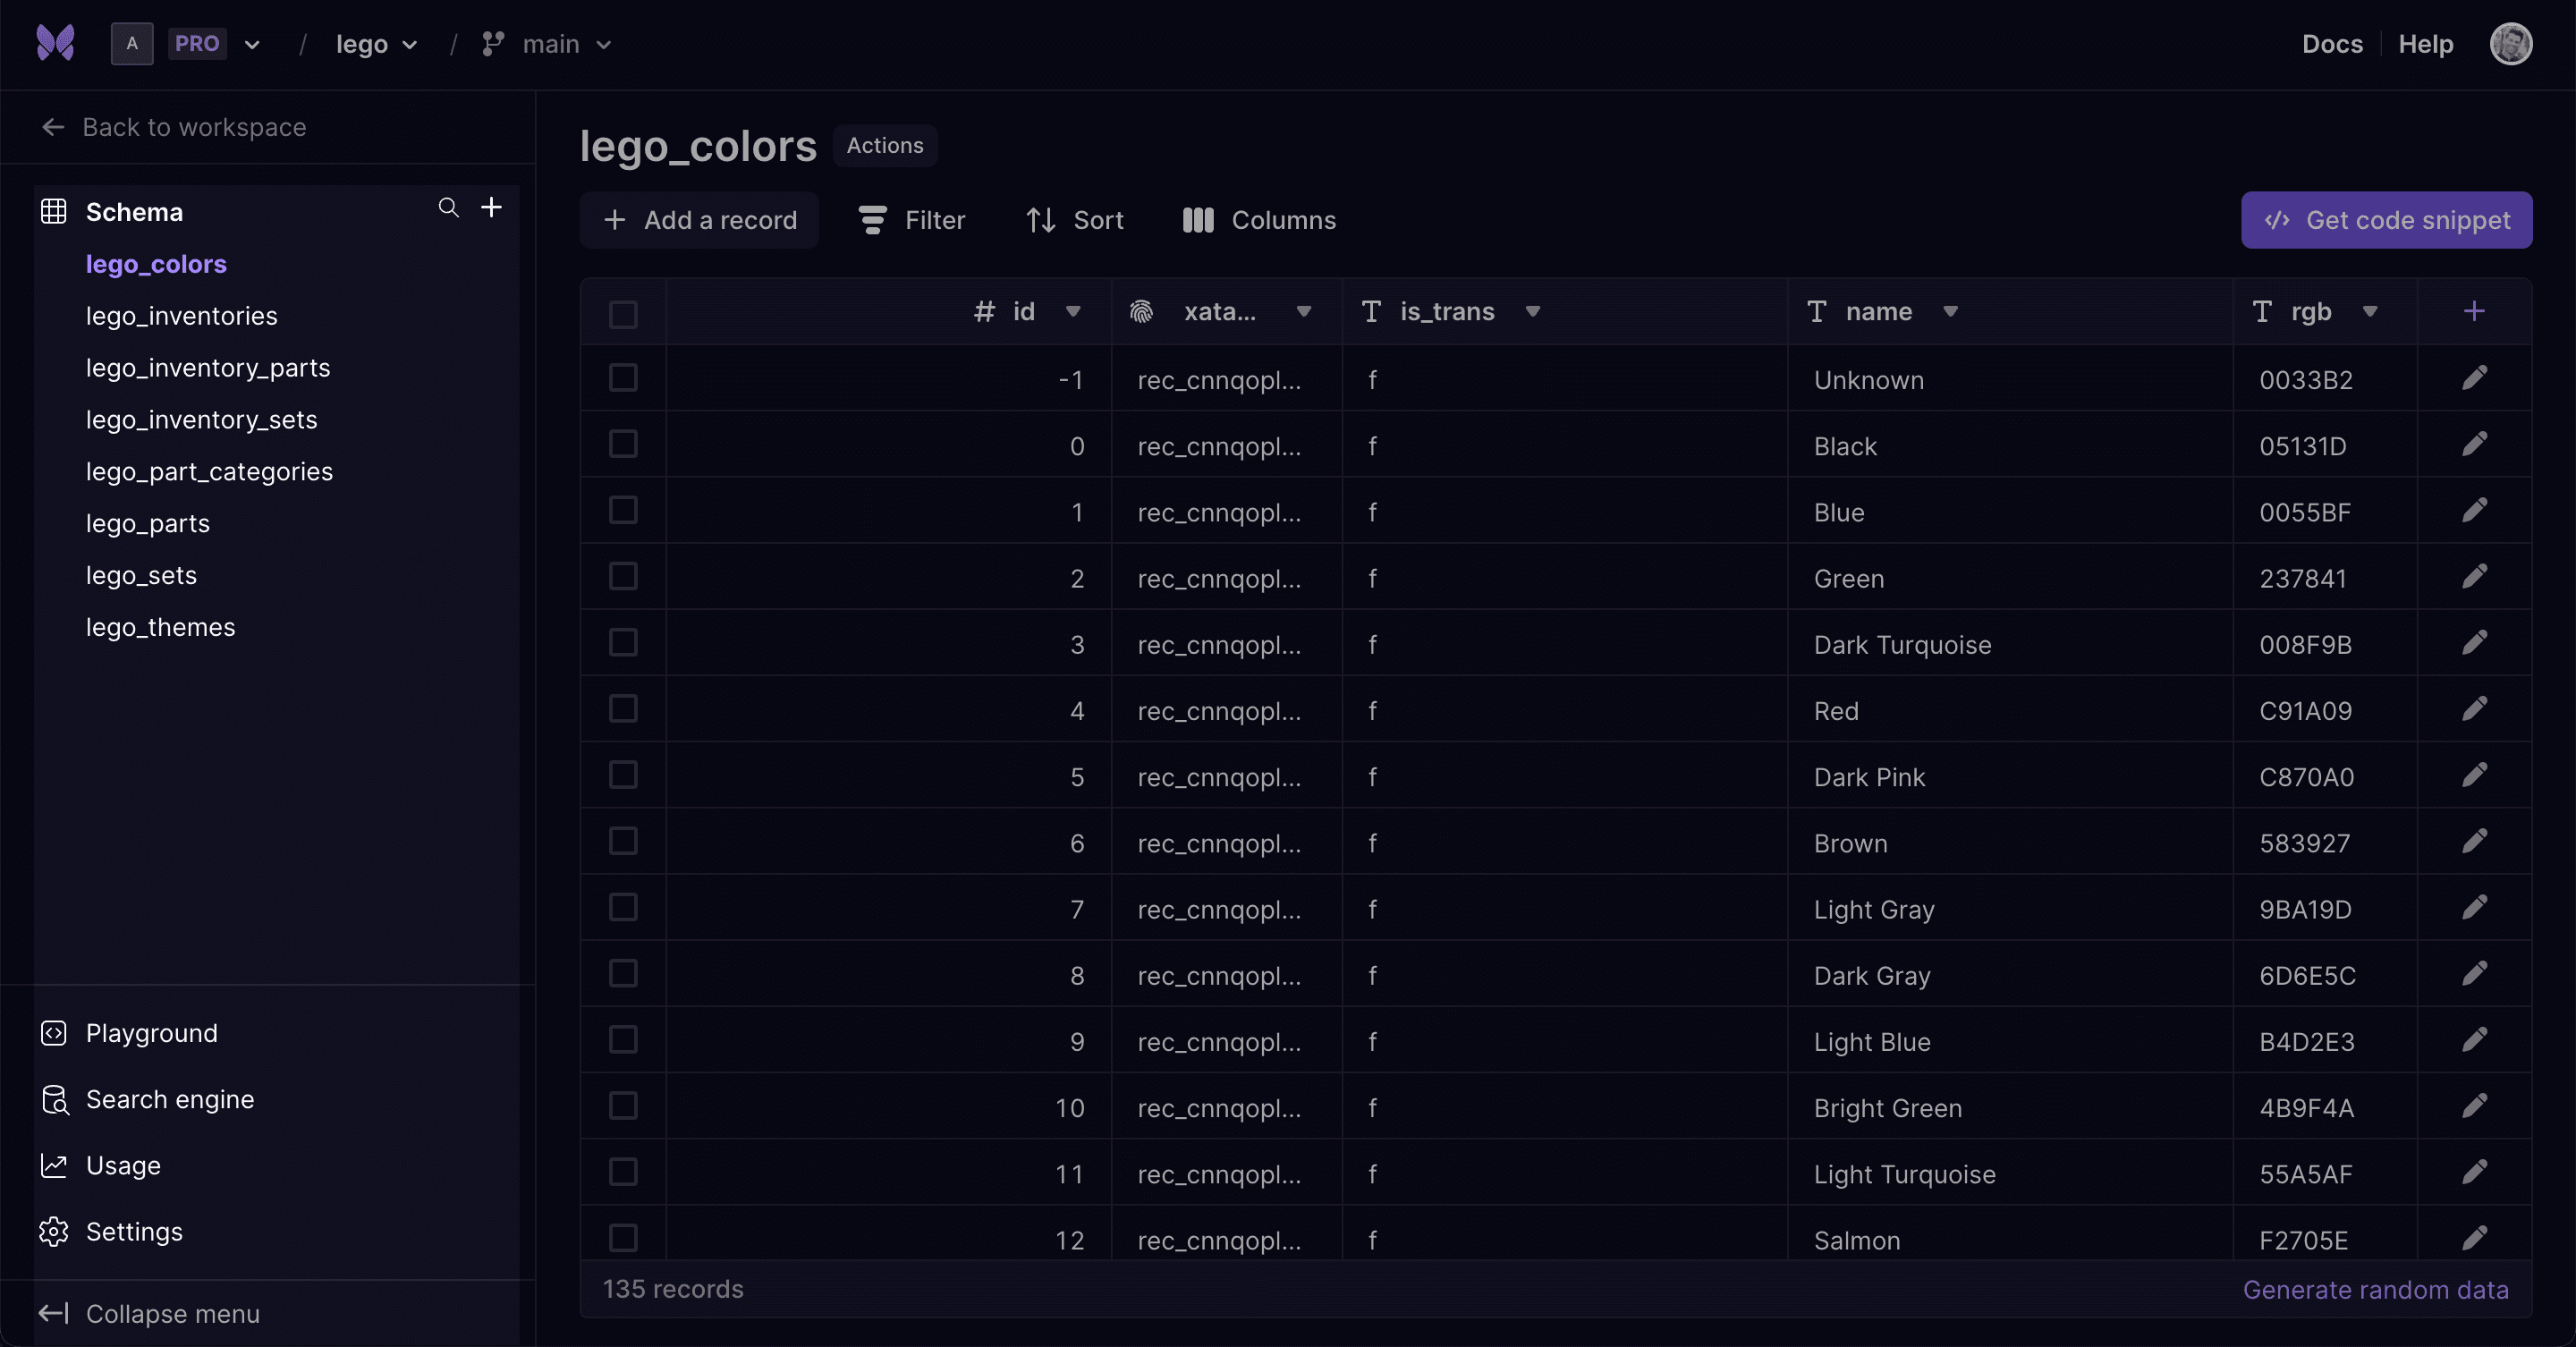Open the lego_themes table
This screenshot has width=2576, height=1347.
[x=160, y=627]
